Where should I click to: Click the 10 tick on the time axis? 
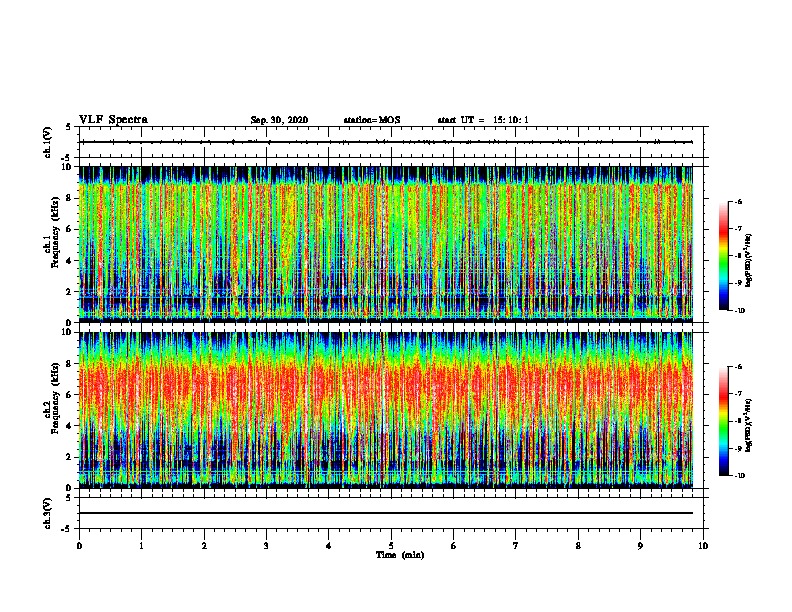coord(703,546)
